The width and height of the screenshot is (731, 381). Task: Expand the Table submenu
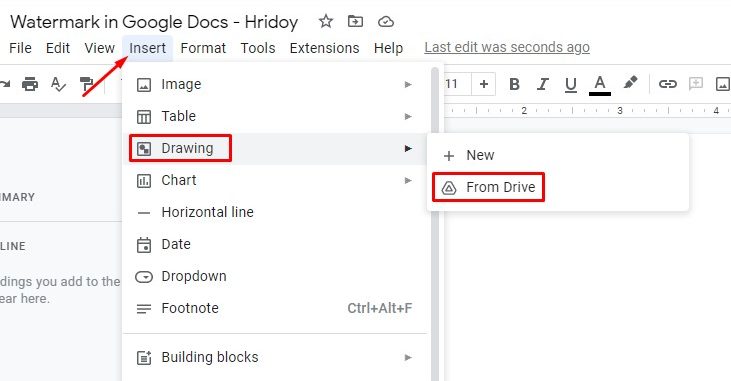click(275, 116)
